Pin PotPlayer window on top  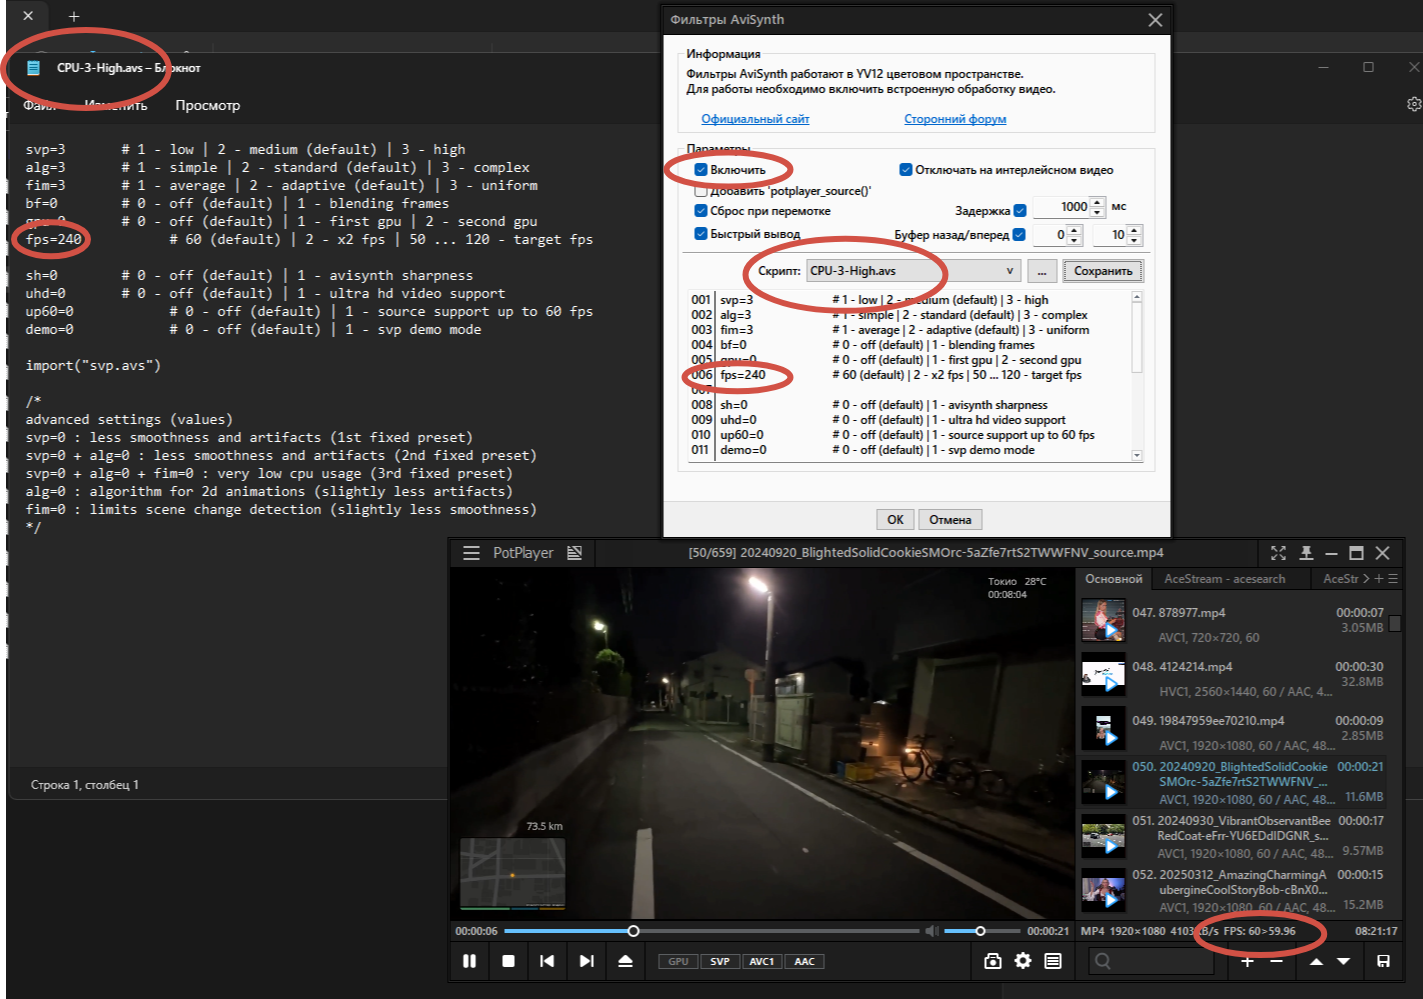1306,553
